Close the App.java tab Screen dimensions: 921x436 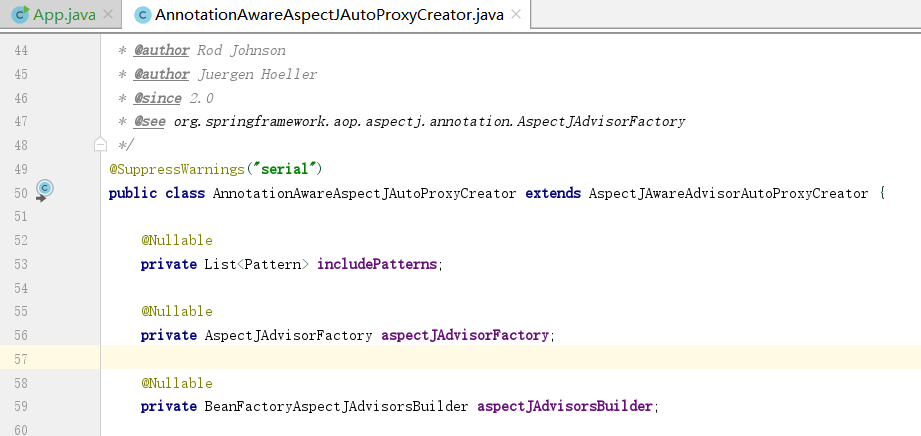pyautogui.click(x=108, y=15)
